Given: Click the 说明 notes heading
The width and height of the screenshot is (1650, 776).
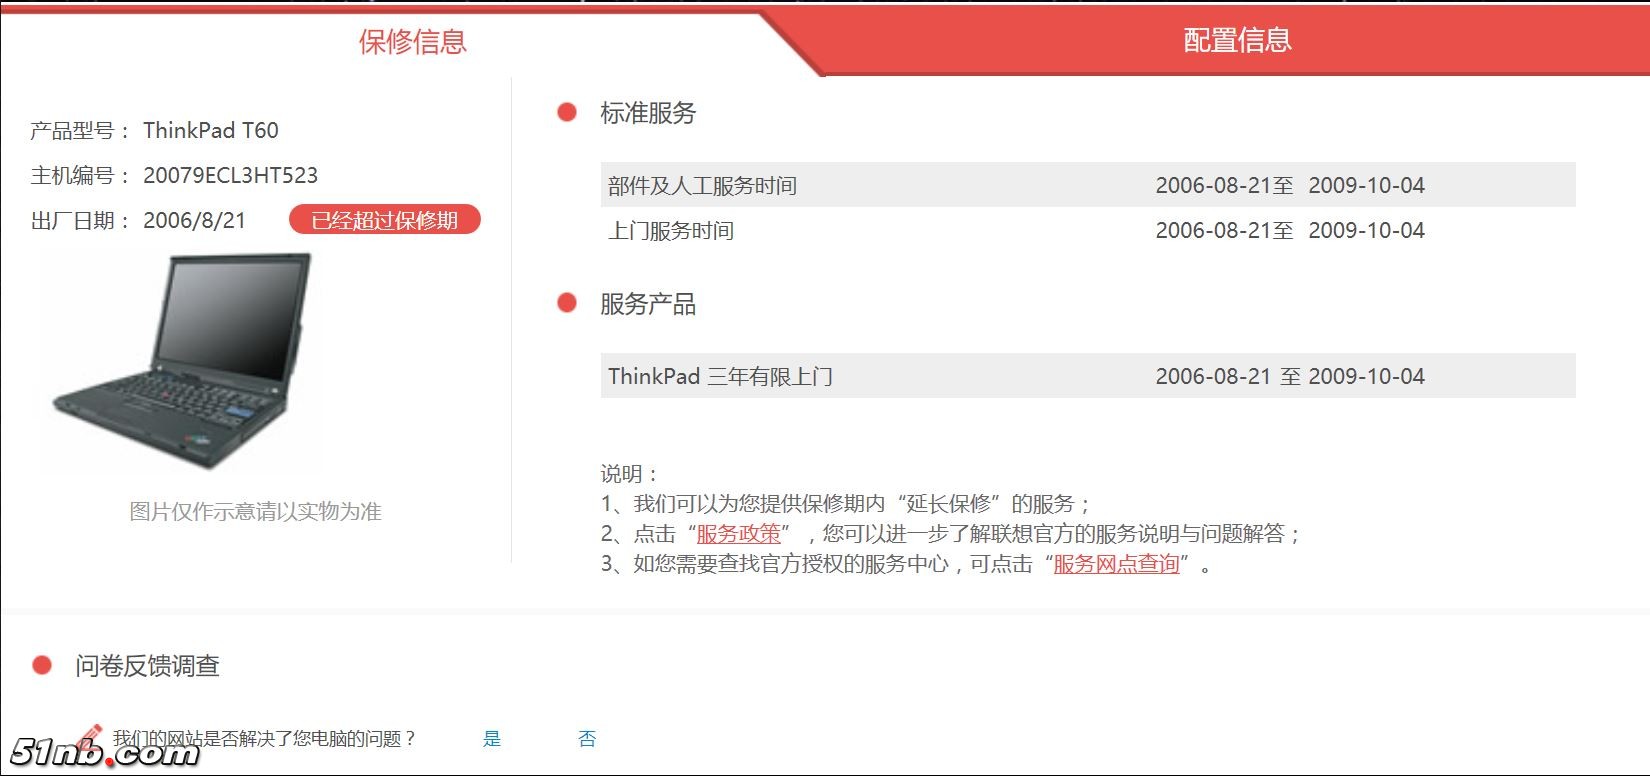Looking at the screenshot, I should (629, 474).
